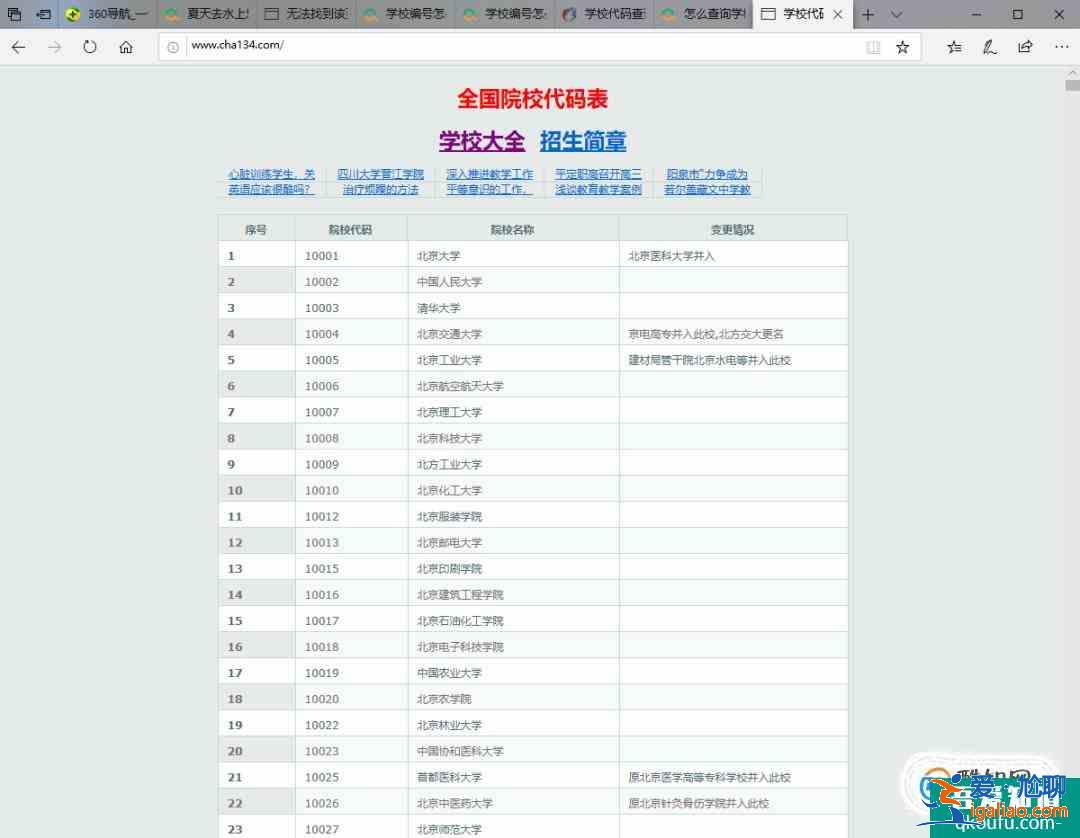Select the 北京航空航天大学 cell
This screenshot has width=1080, height=838.
pyautogui.click(x=512, y=386)
